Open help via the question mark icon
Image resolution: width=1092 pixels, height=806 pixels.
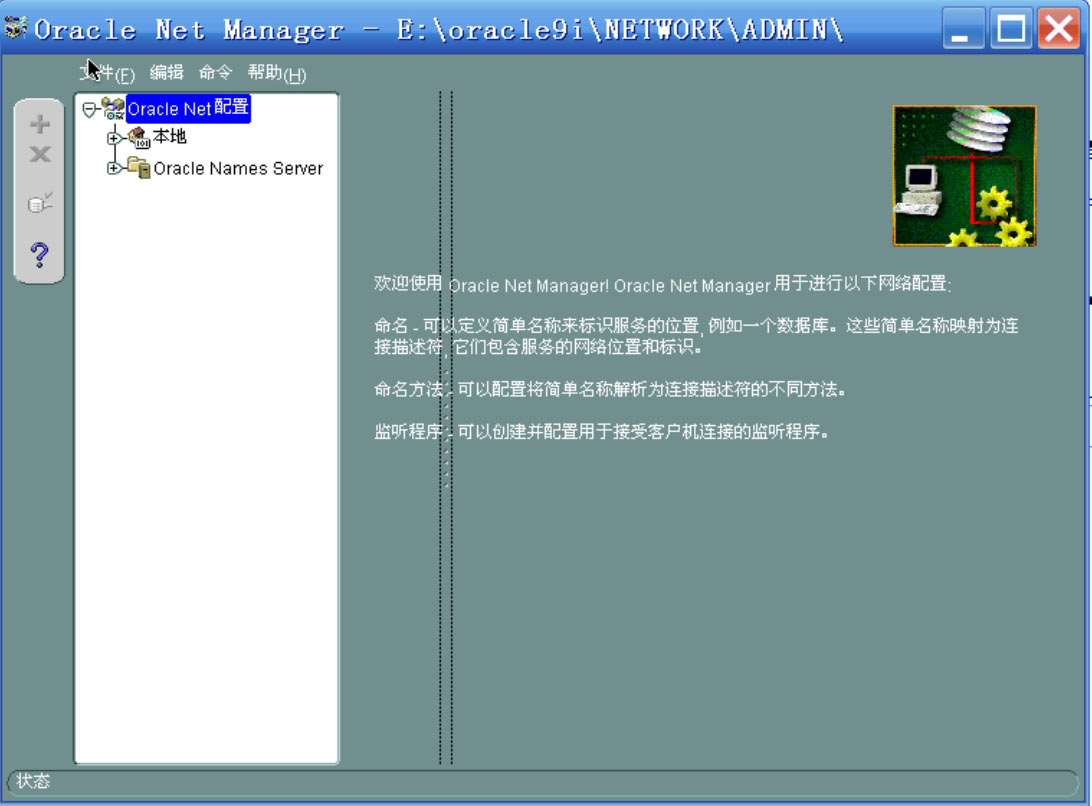[x=40, y=254]
